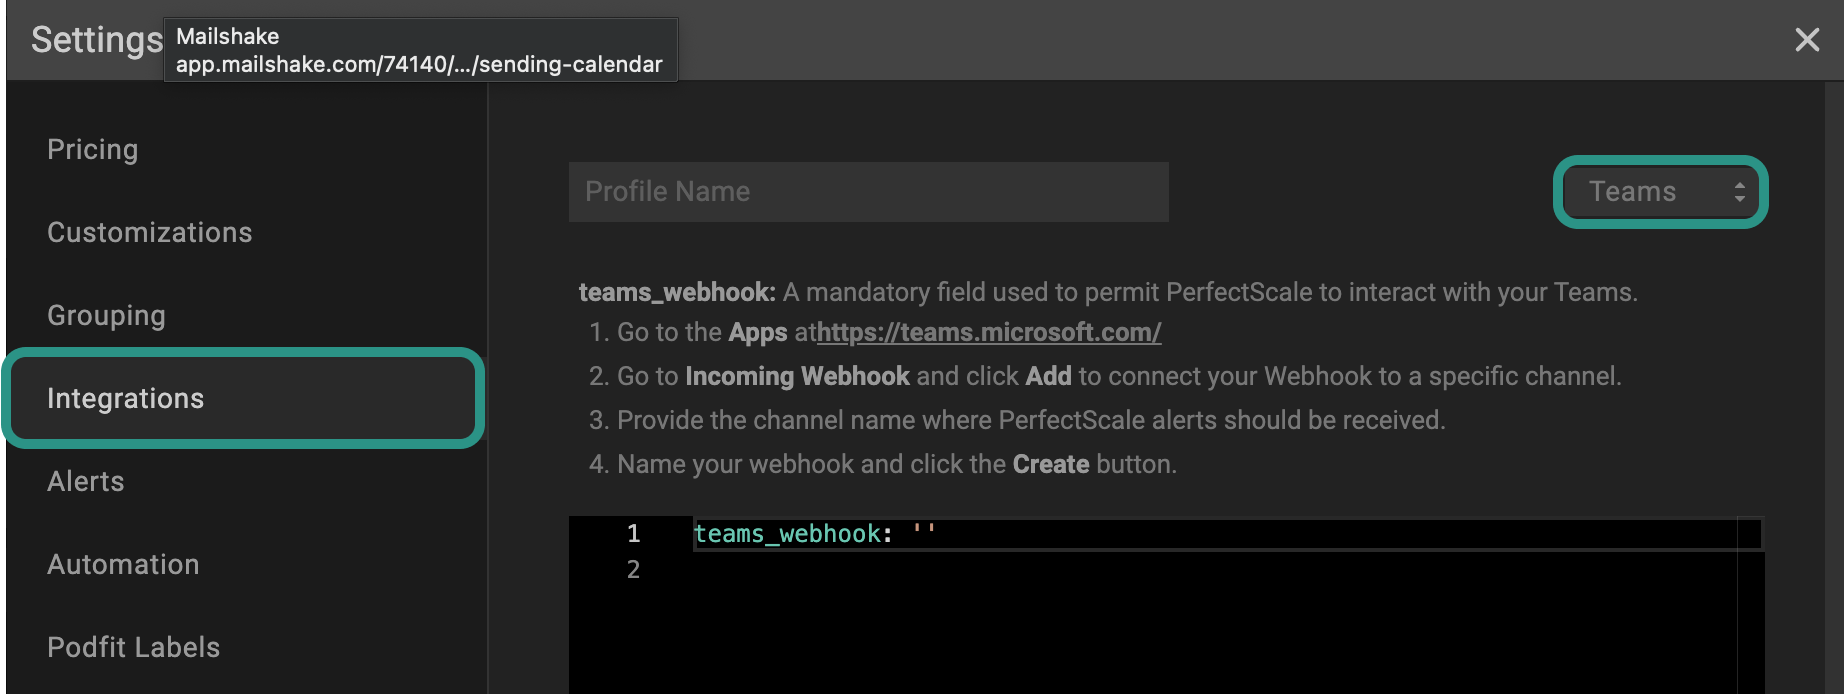Place cursor inside the empty quotes value
The height and width of the screenshot is (694, 1844).
(924, 534)
